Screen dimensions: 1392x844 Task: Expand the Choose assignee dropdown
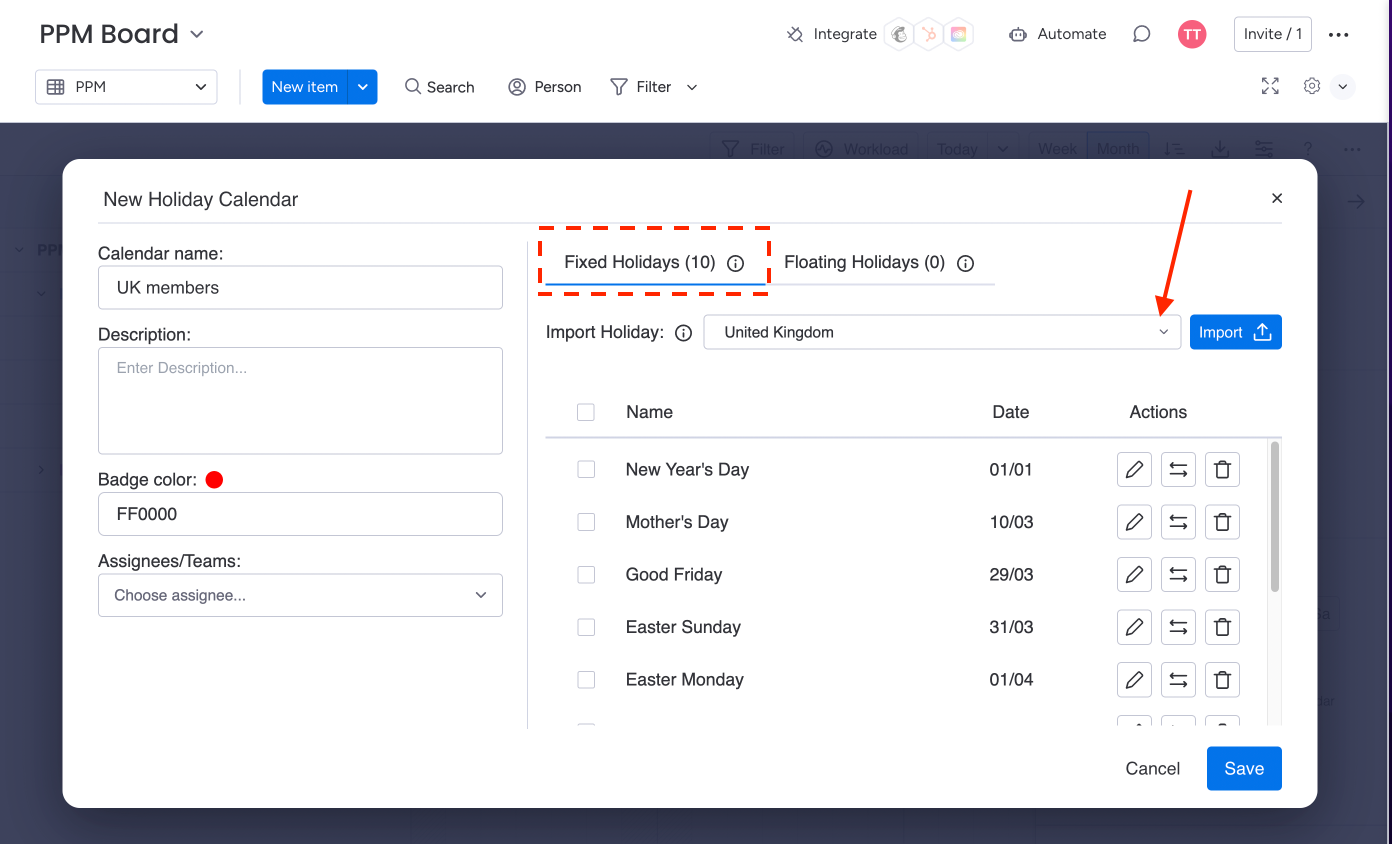[300, 595]
